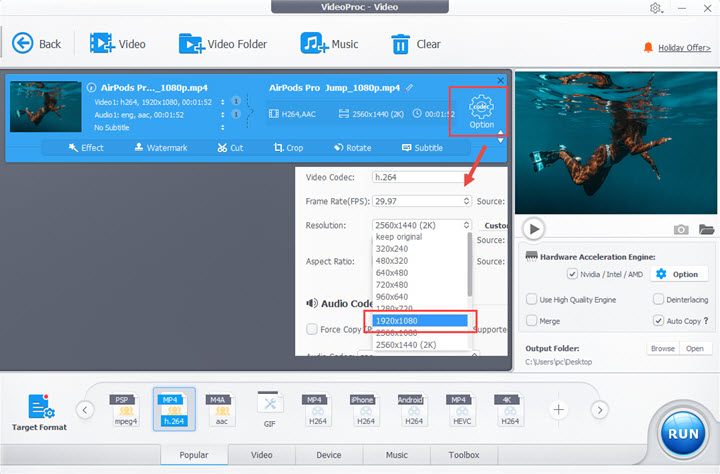This screenshot has width=720, height=474.
Task: Choose 2560x1440 (2K) list entry
Action: click(406, 345)
